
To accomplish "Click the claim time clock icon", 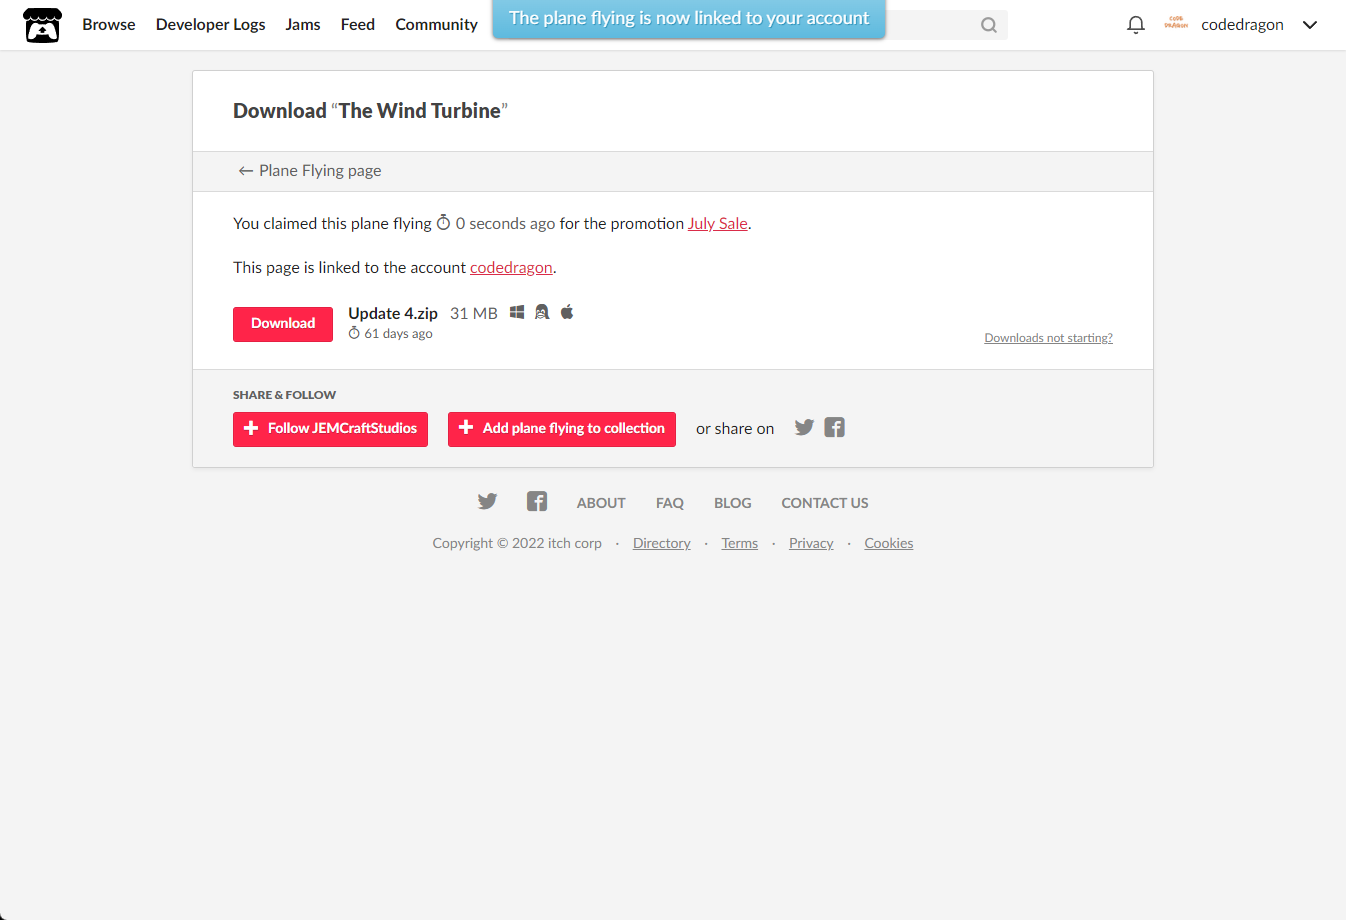I will click(x=444, y=223).
